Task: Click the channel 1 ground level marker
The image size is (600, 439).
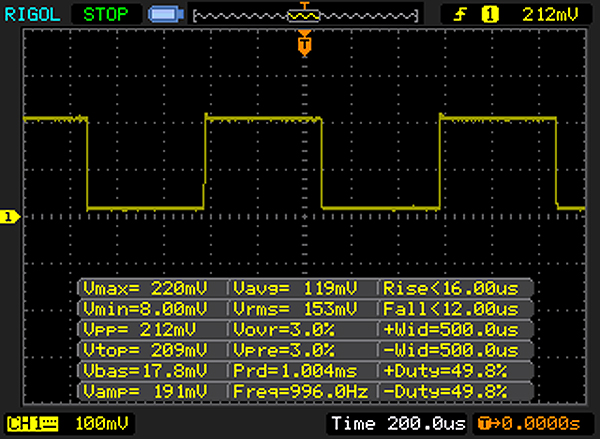Action: tap(9, 217)
